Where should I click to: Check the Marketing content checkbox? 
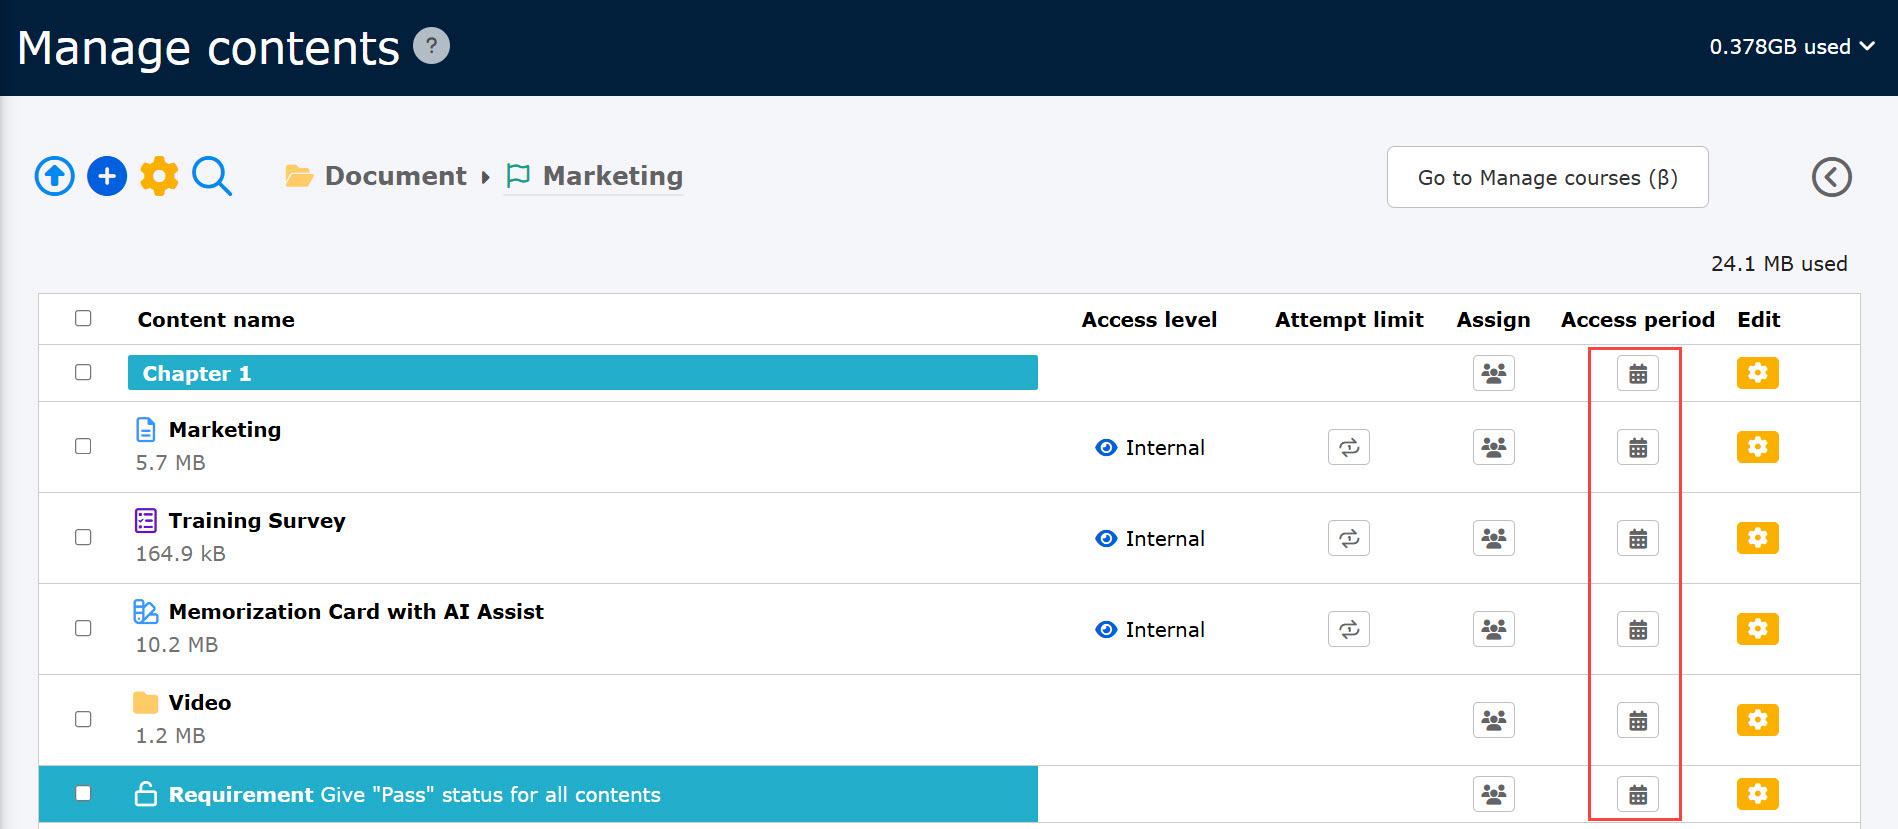[83, 446]
